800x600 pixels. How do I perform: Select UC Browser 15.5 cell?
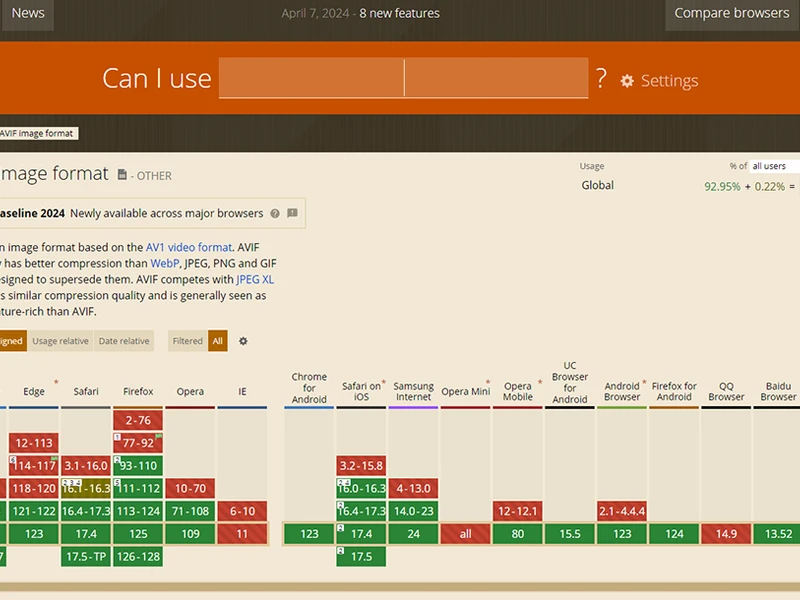[x=570, y=534]
